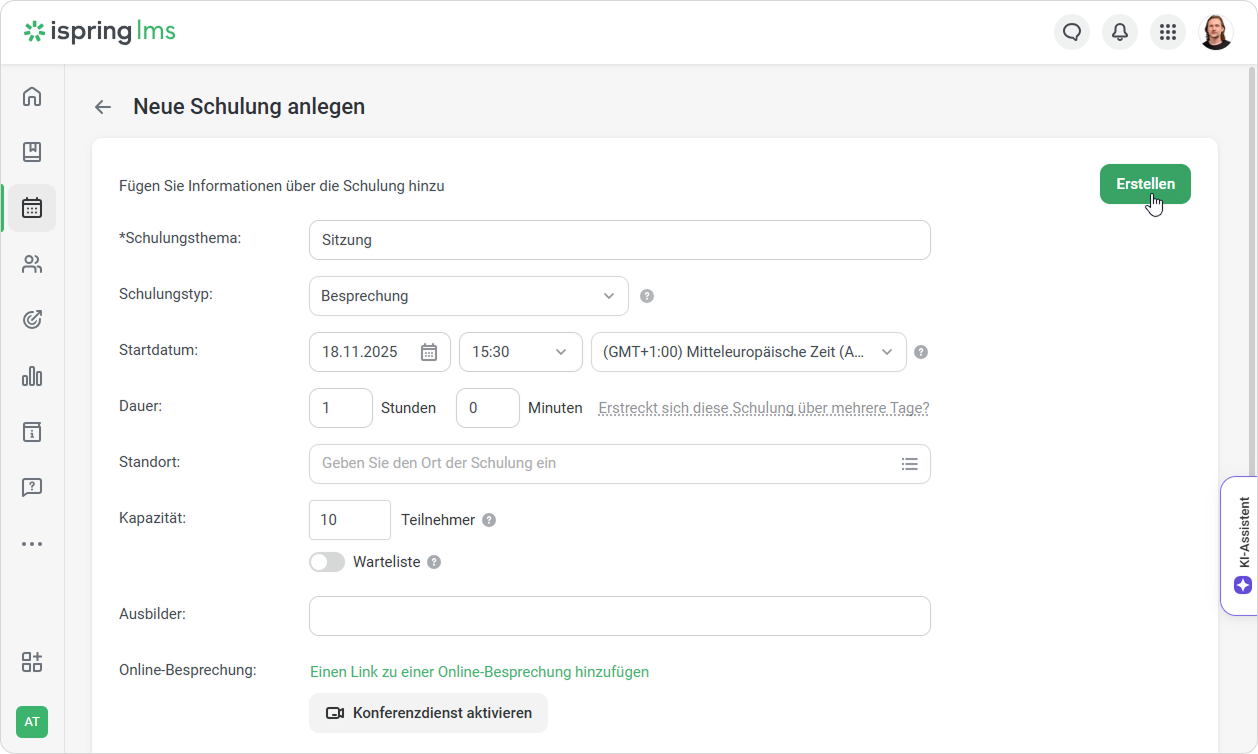
Task: Expand the Schulungstyp Besprechung dropdown
Action: click(469, 296)
